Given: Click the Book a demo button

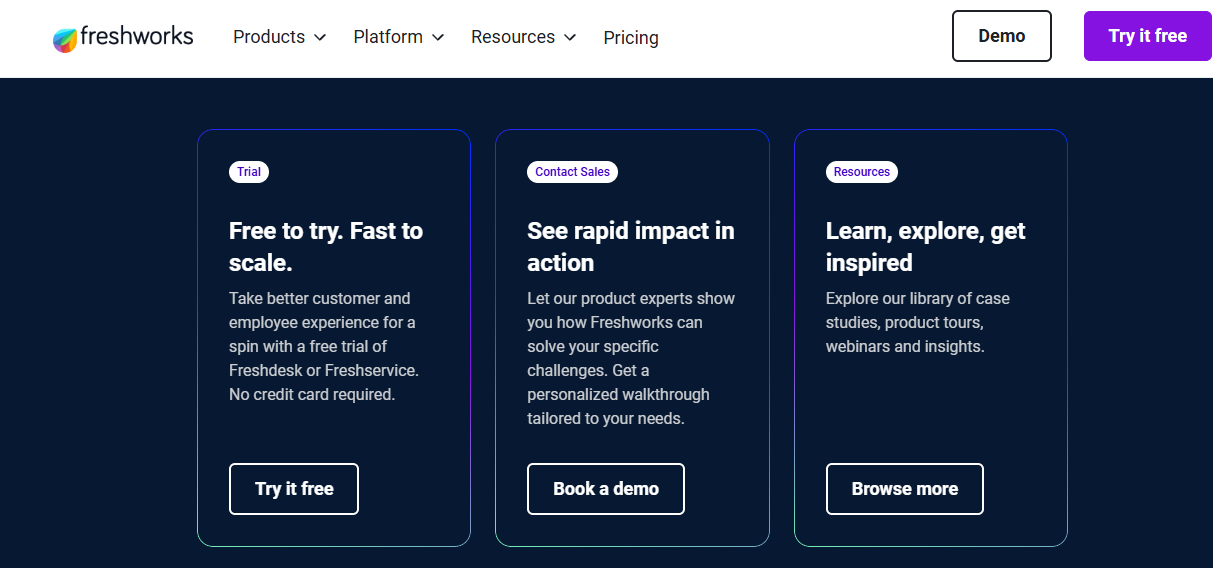Looking at the screenshot, I should tap(606, 489).
